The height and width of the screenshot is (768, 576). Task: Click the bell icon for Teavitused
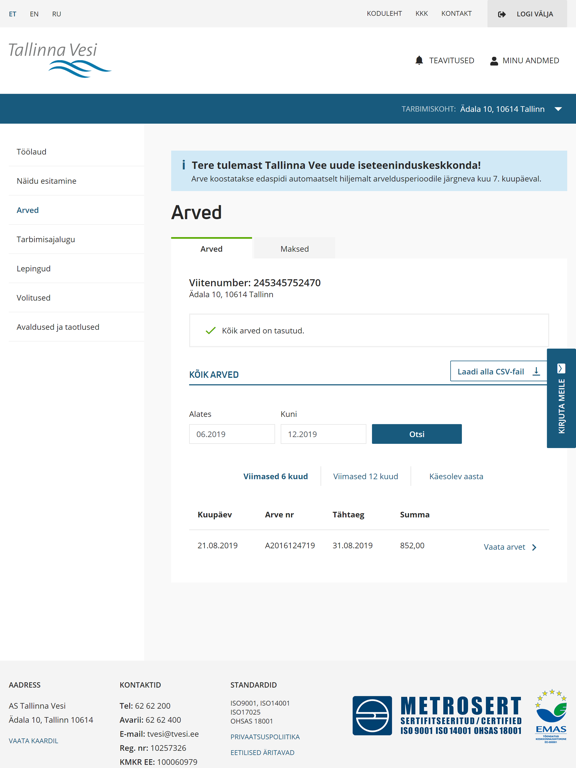click(x=419, y=60)
